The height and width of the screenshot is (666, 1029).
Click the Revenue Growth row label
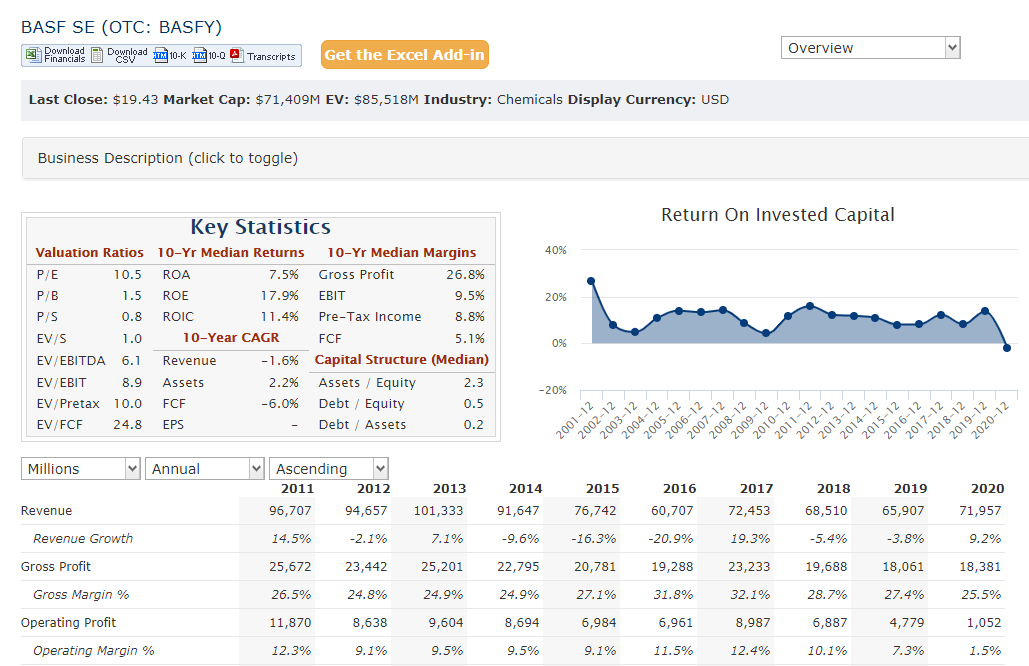pos(83,539)
